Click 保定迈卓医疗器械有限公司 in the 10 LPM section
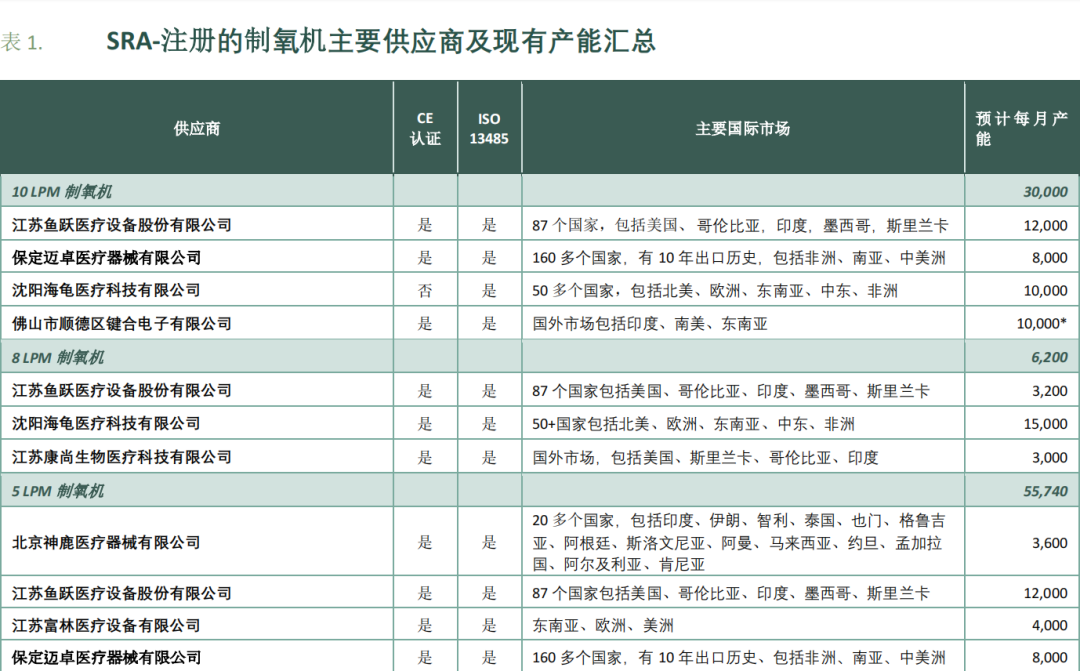This screenshot has height=671, width=1080. click(x=106, y=258)
